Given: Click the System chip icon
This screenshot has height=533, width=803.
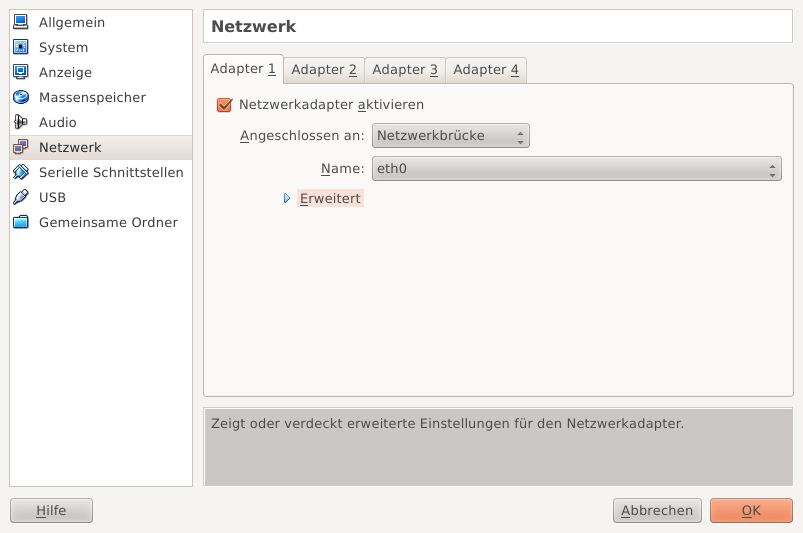Looking at the screenshot, I should (x=20, y=47).
